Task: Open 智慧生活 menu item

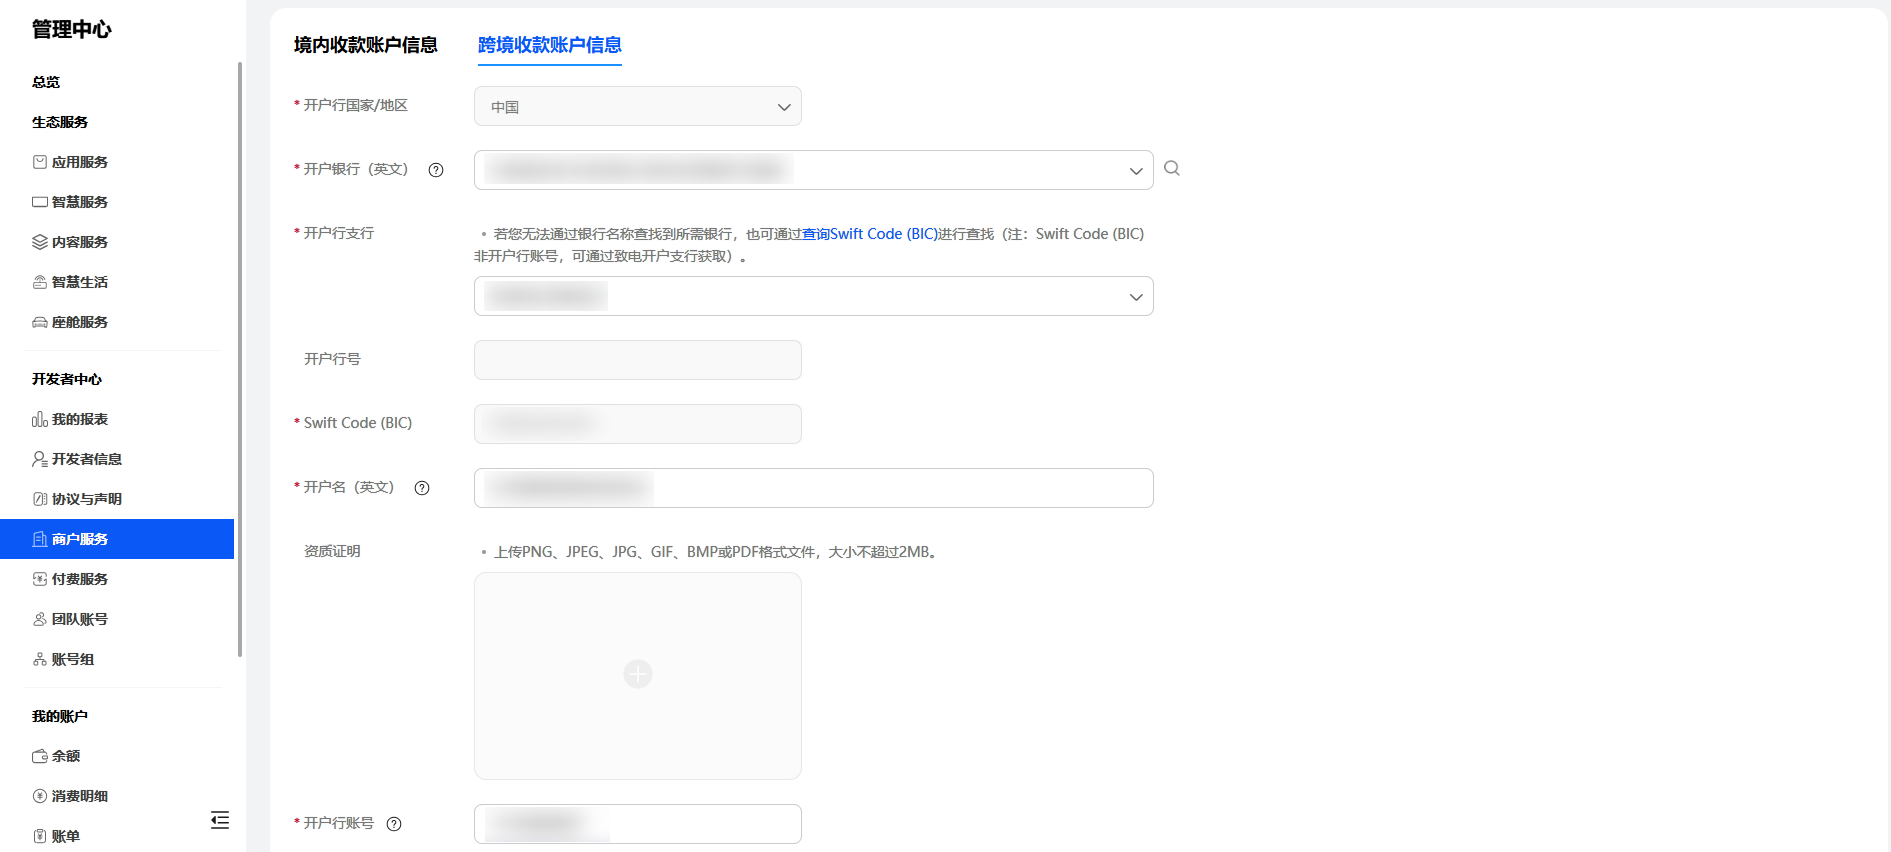Action: [80, 282]
